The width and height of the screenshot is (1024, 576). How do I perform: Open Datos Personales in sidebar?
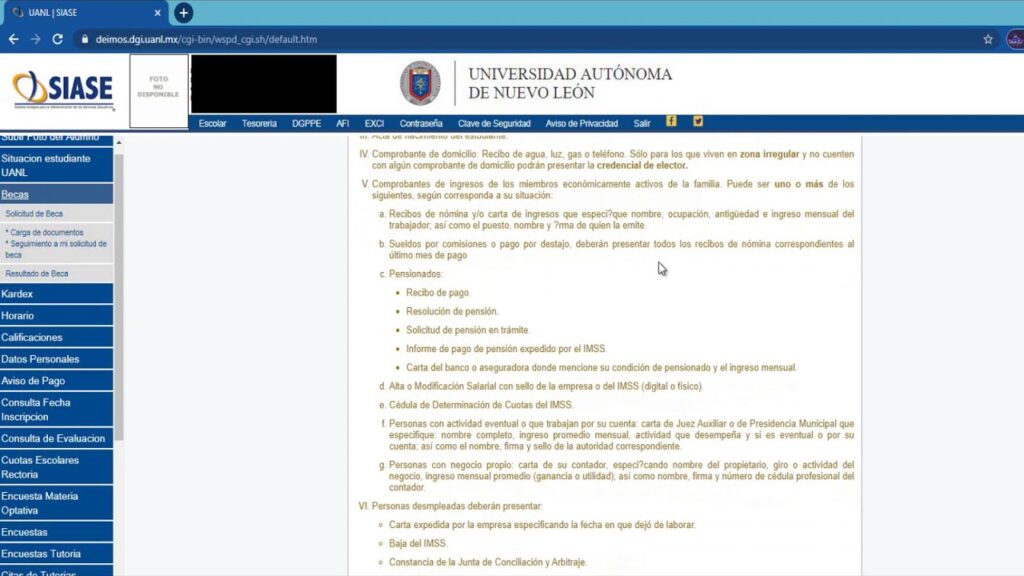(x=56, y=359)
